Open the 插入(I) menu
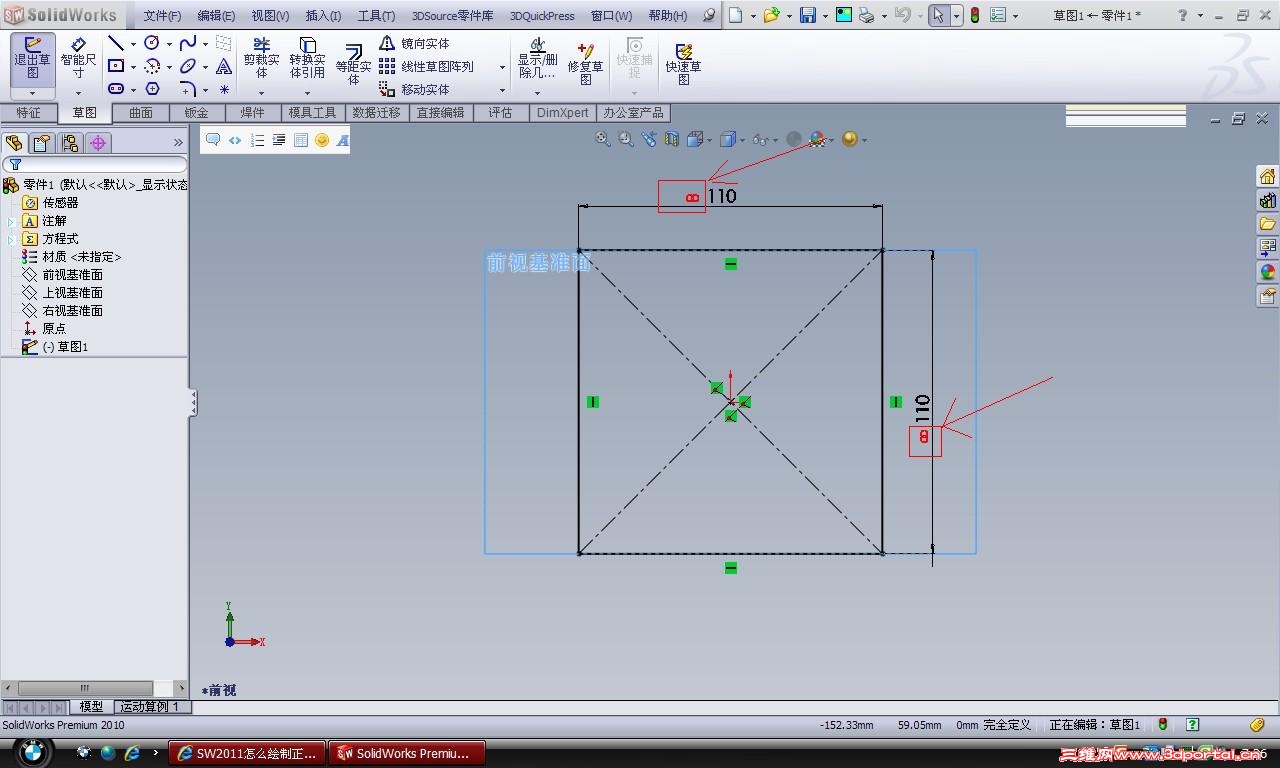The image size is (1280, 768). (x=323, y=16)
